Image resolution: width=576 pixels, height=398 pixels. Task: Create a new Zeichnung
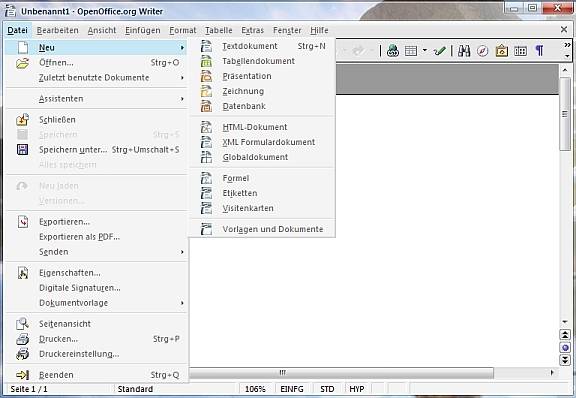click(x=262, y=92)
